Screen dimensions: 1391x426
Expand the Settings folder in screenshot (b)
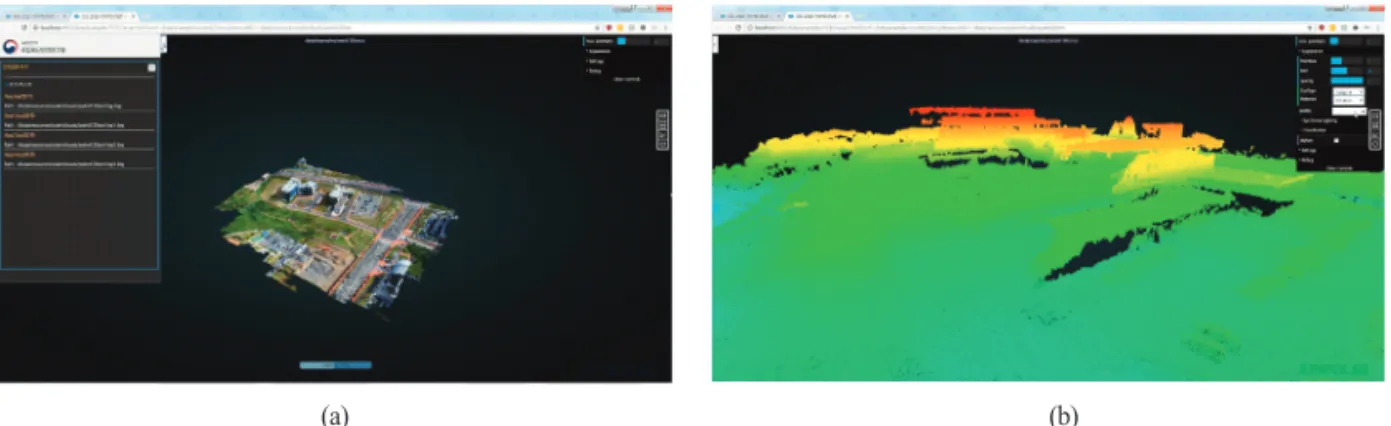pos(1307,150)
